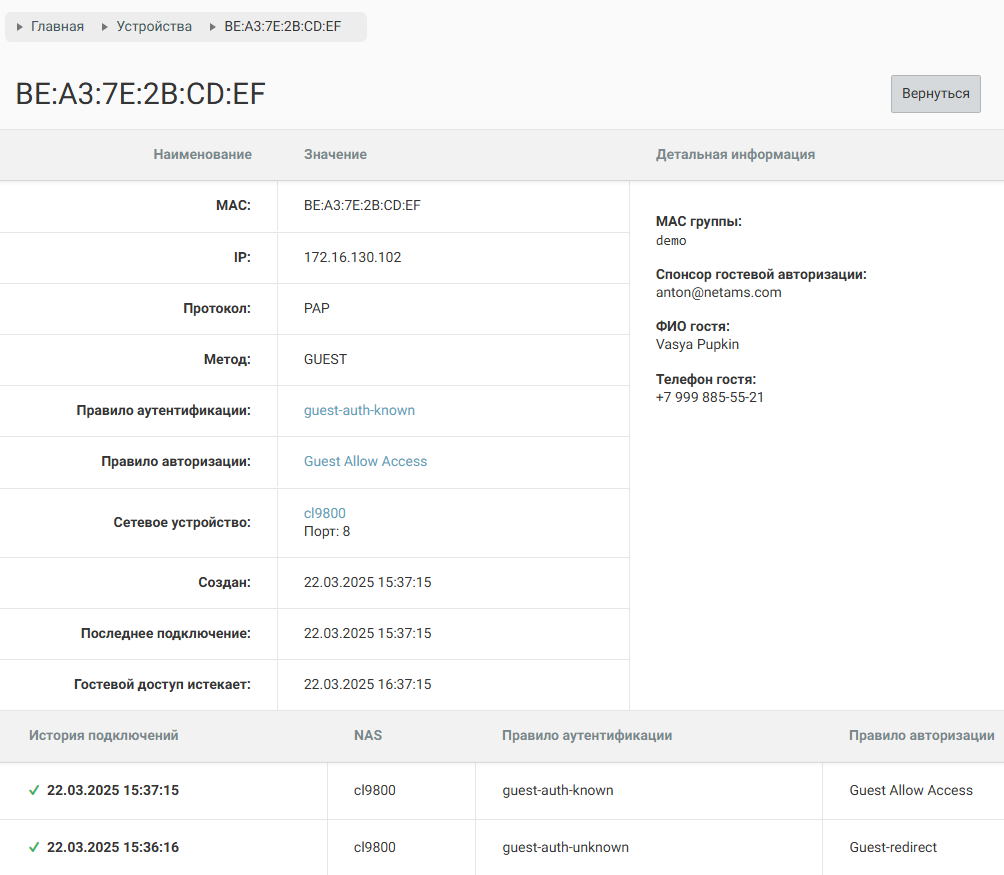Image resolution: width=1004 pixels, height=875 pixels.
Task: Select the 22.03.2025 15:36:16 history entry
Action: (x=113, y=847)
